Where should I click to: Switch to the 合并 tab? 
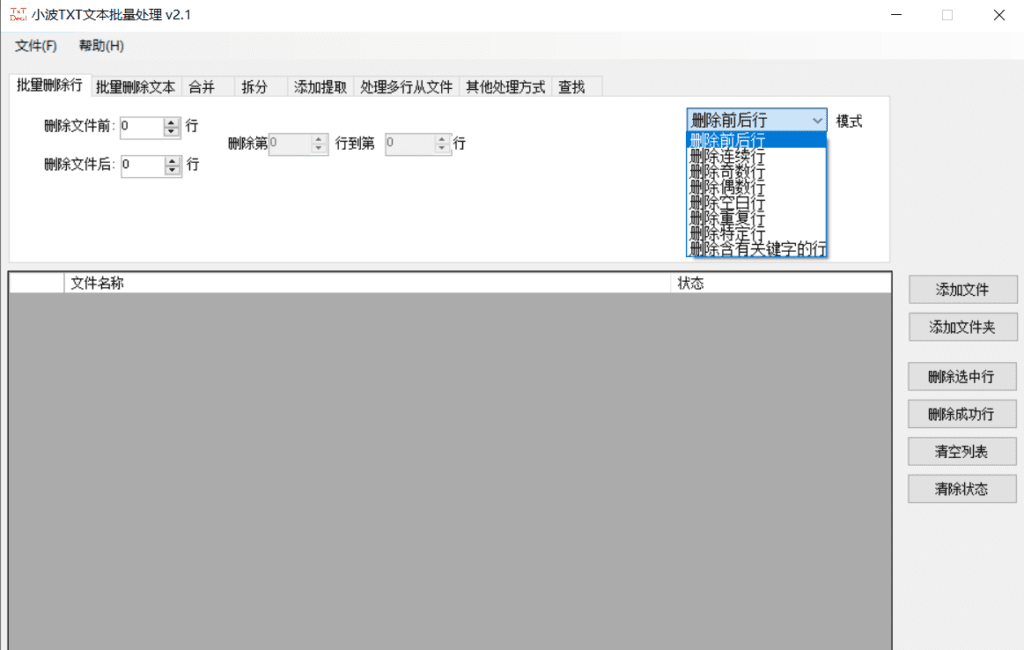(x=202, y=87)
